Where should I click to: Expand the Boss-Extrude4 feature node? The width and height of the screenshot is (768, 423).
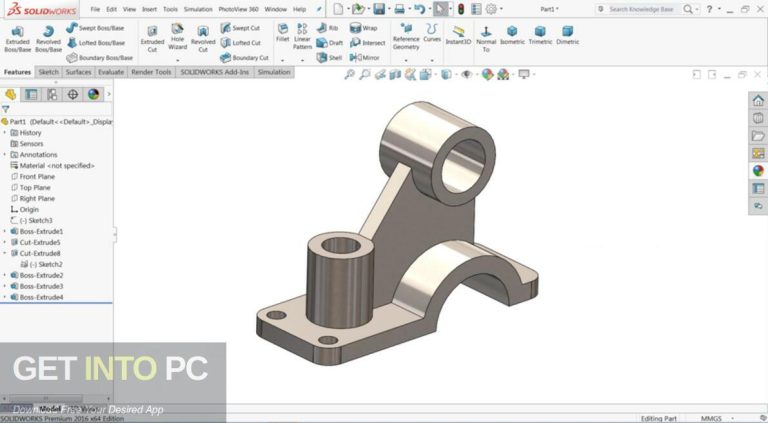pos(5,297)
